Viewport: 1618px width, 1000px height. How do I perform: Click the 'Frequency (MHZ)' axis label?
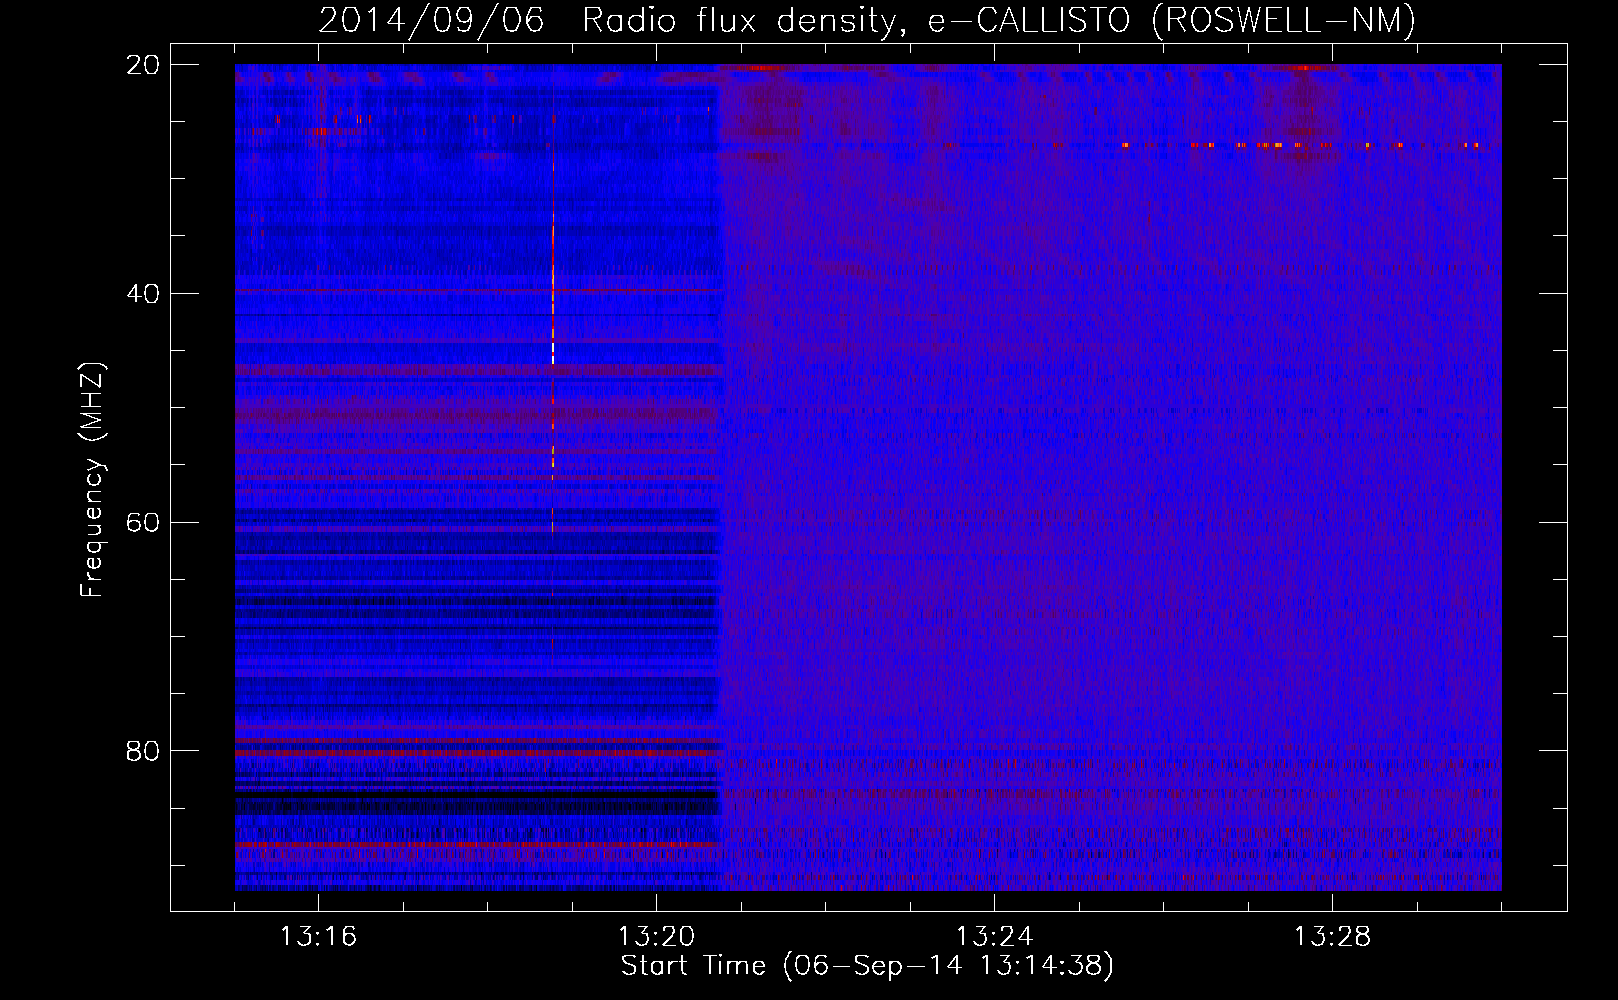point(92,480)
